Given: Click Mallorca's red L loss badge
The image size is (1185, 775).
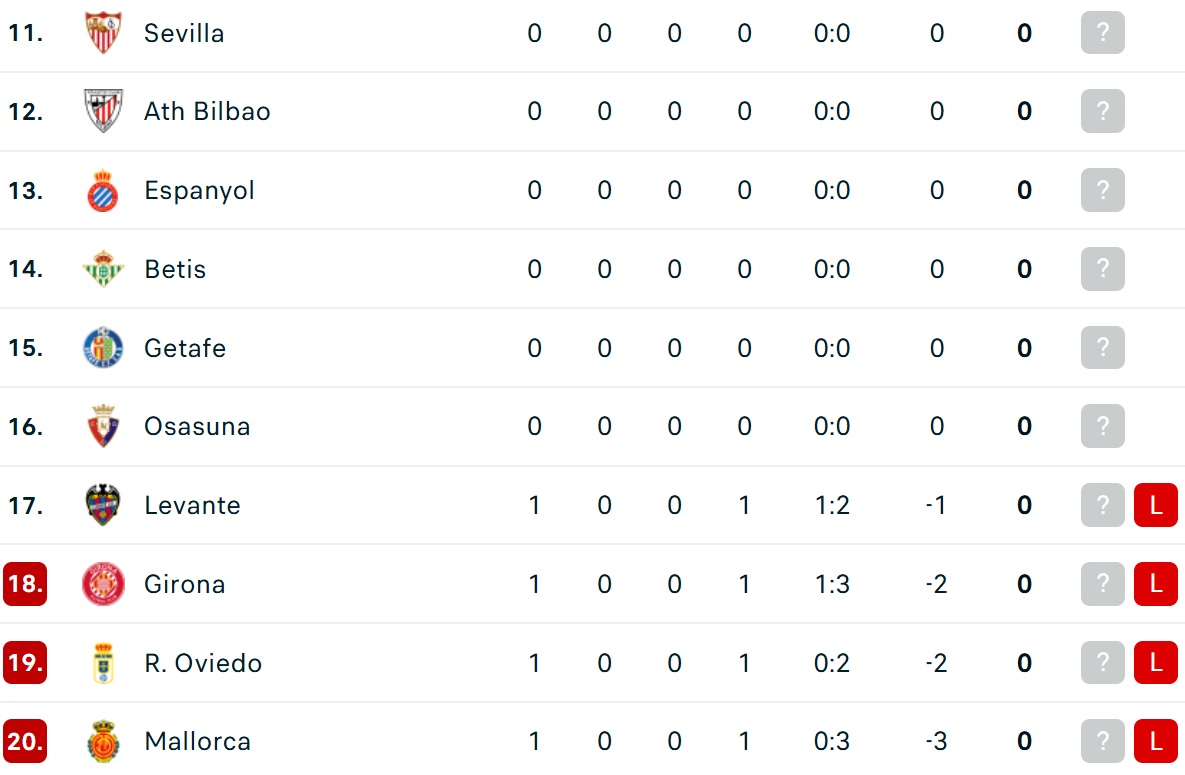Looking at the screenshot, I should (x=1156, y=741).
